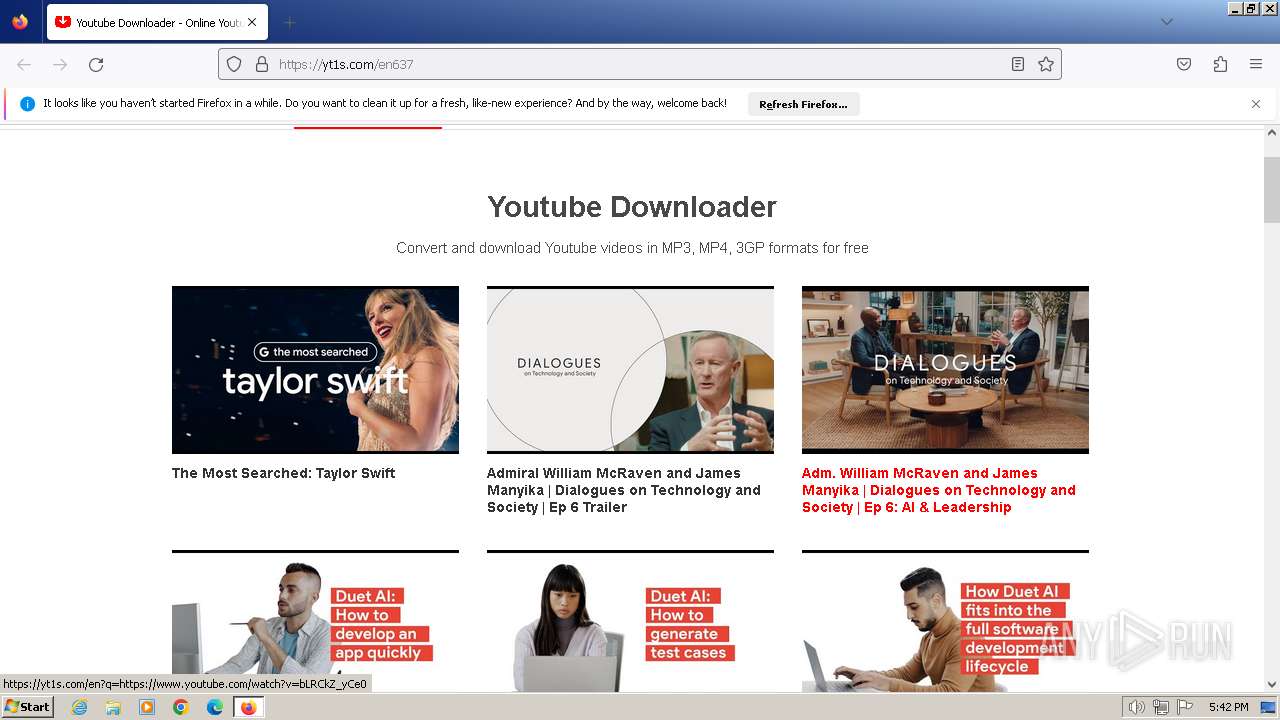
Task: Open the volume control in system tray
Action: pyautogui.click(x=1137, y=707)
